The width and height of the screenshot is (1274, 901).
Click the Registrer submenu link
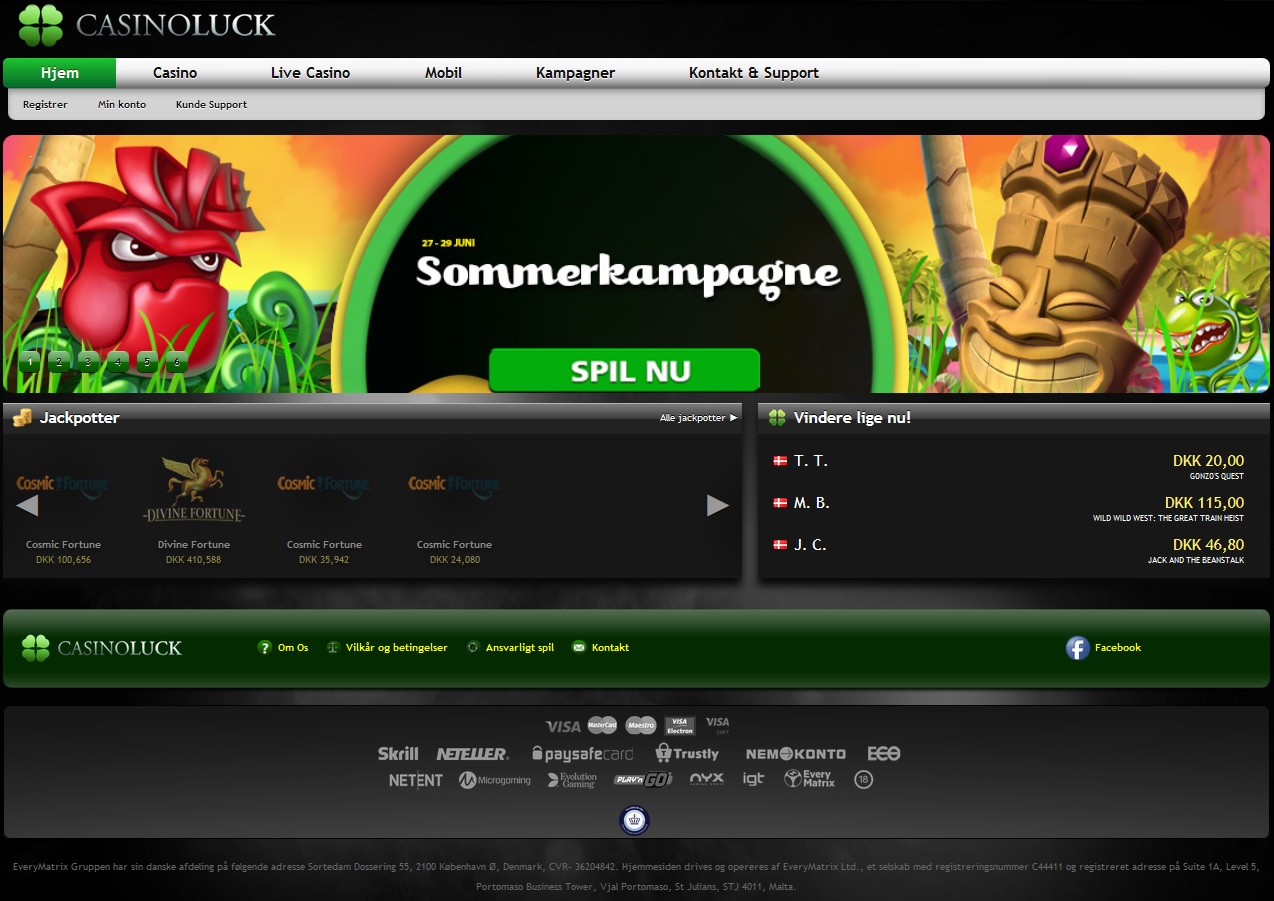pos(45,104)
